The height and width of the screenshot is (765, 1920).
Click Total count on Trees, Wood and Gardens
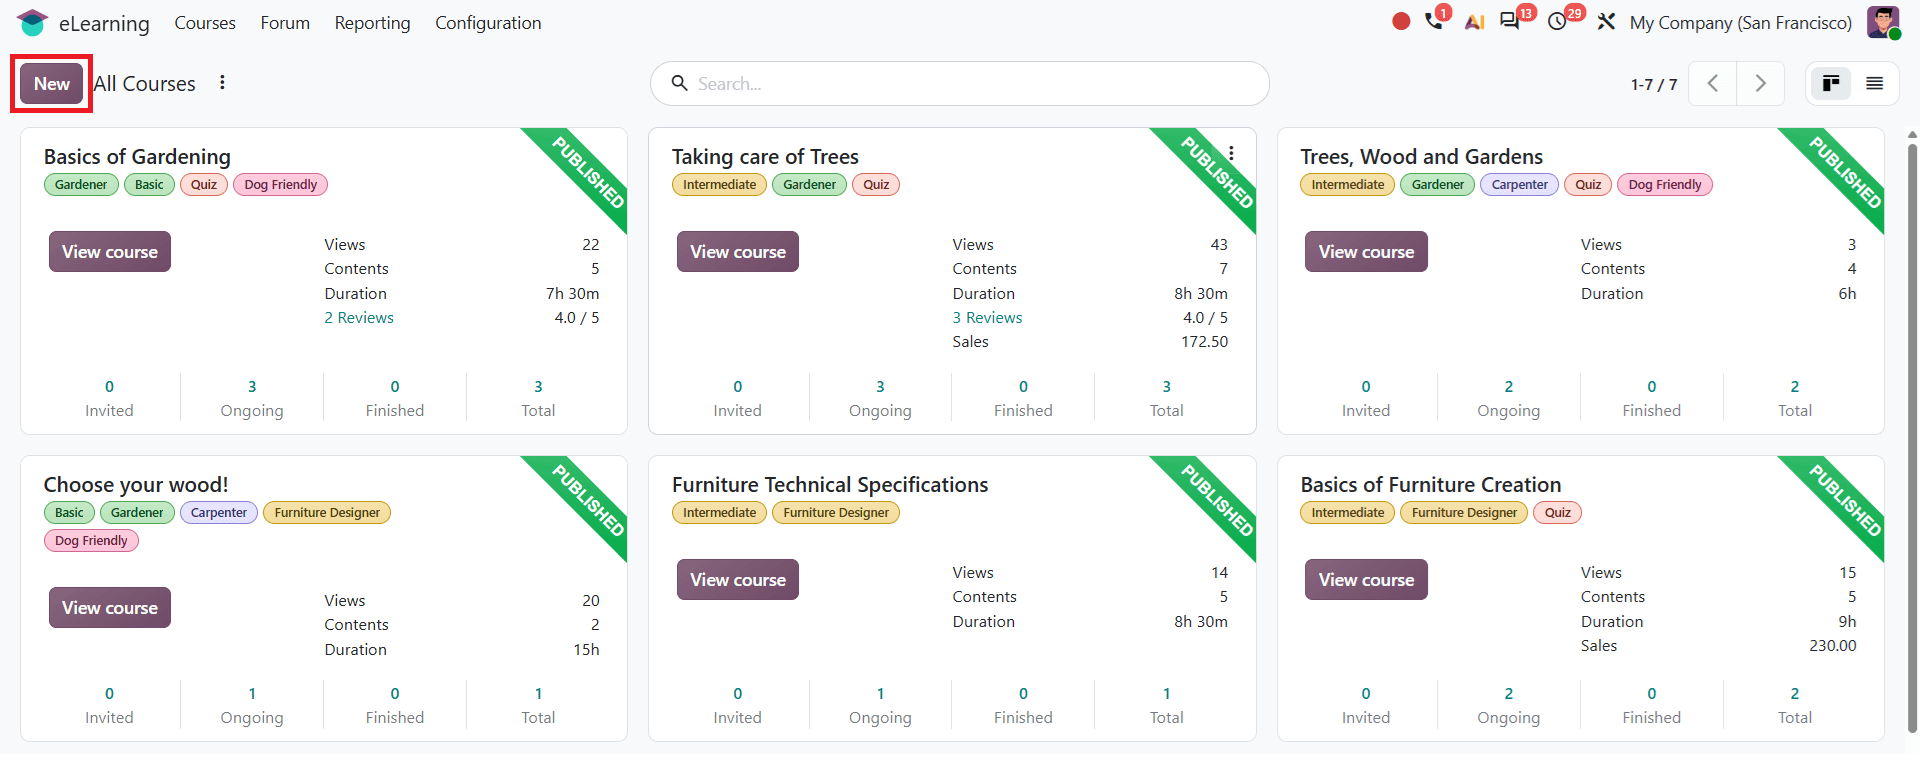click(1795, 398)
